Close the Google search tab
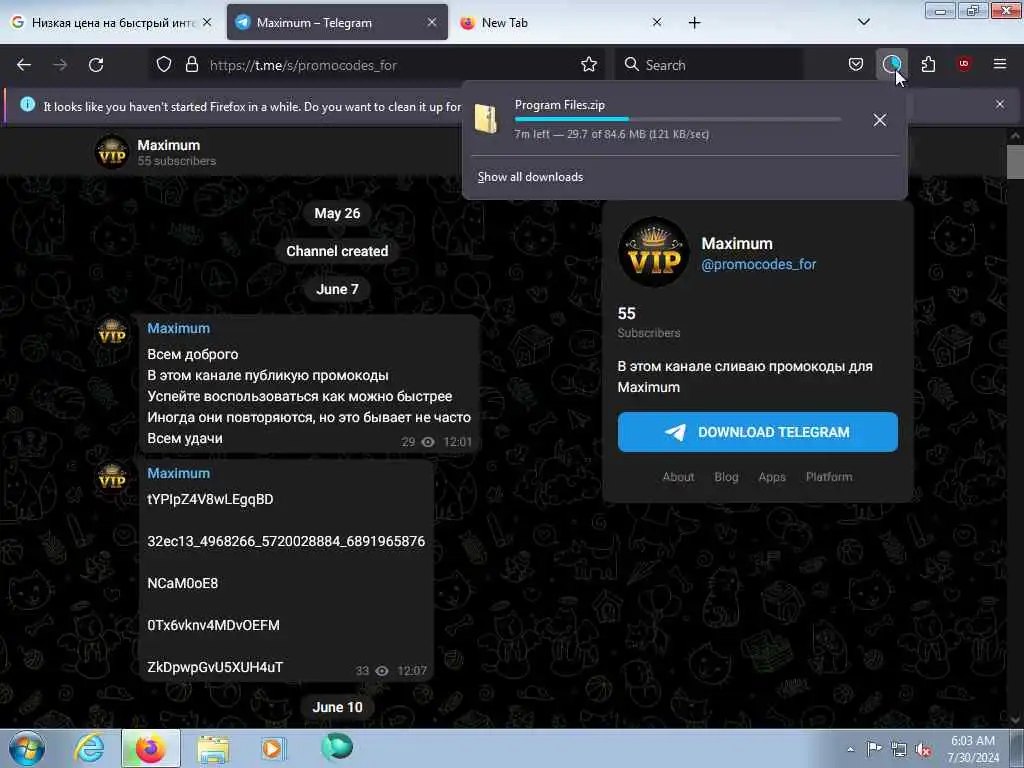 [x=207, y=22]
